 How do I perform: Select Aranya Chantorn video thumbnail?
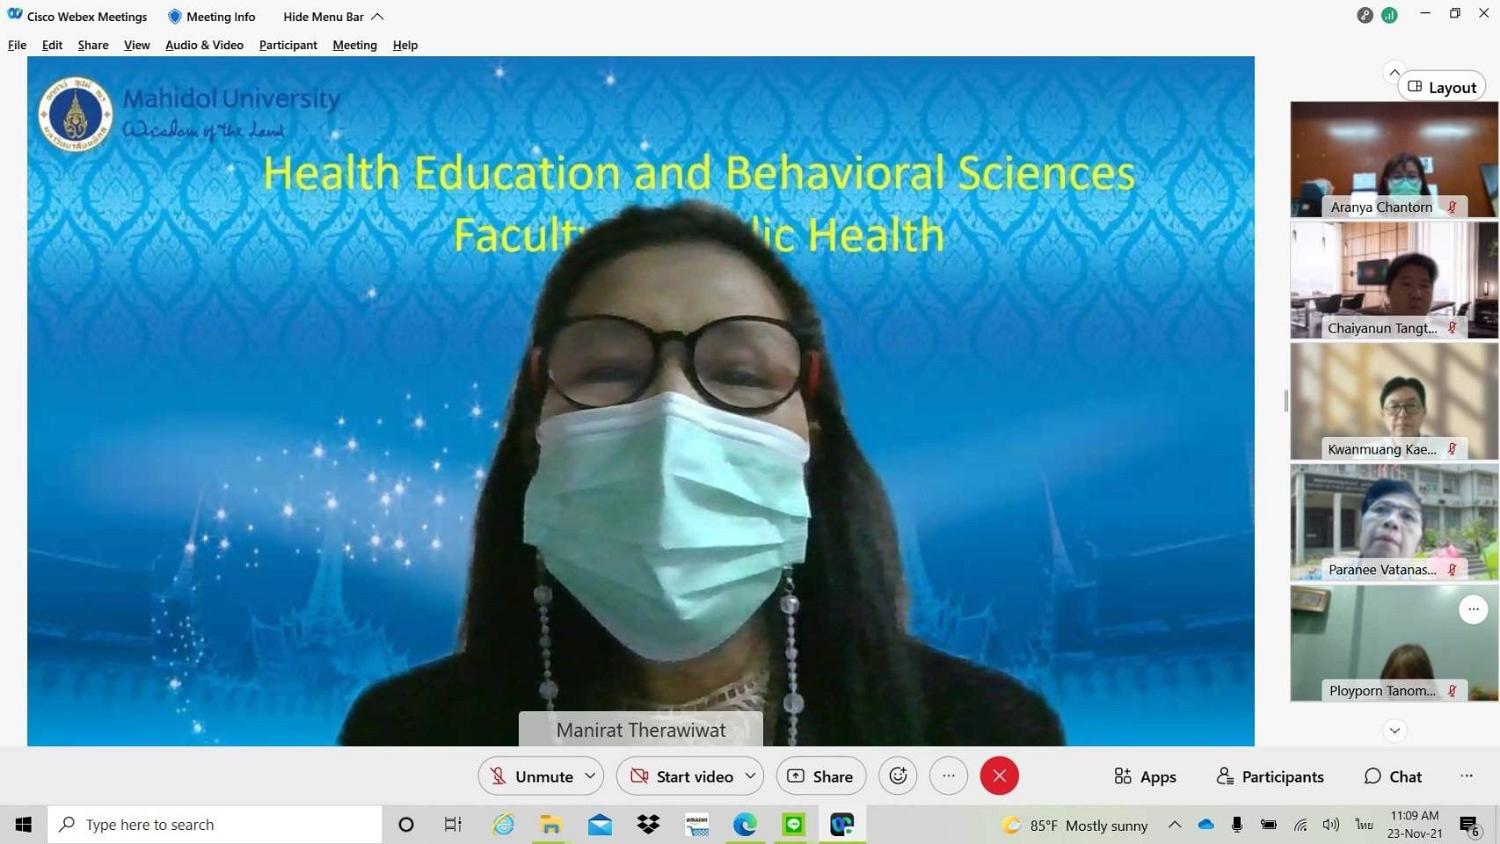click(1394, 160)
